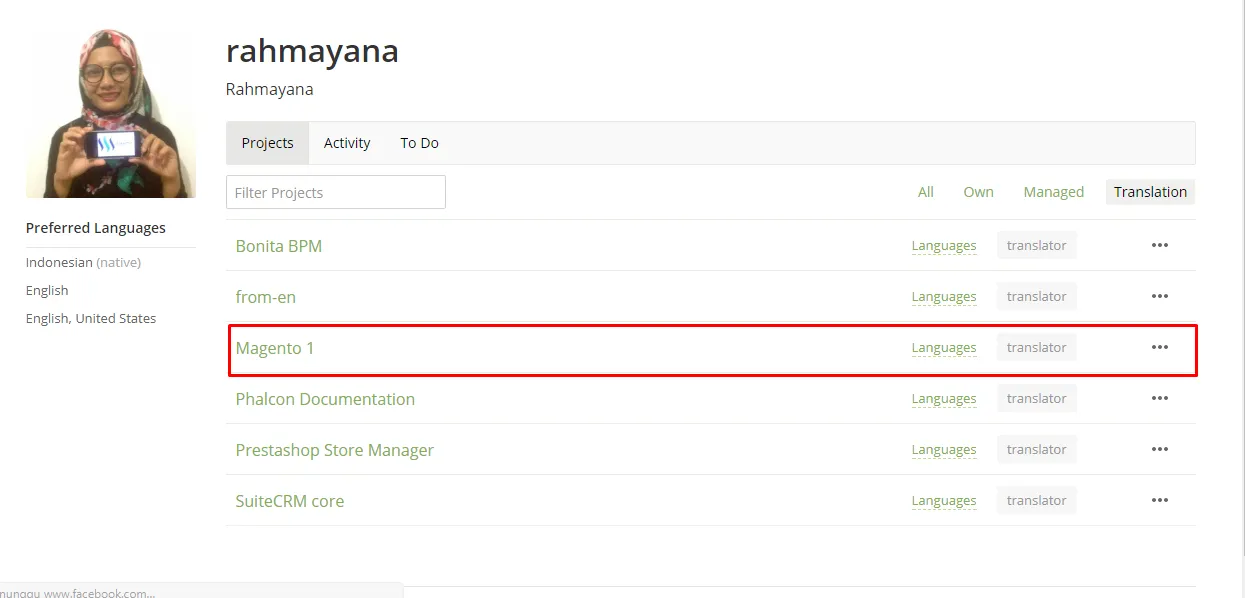The width and height of the screenshot is (1245, 598).
Task: Select the All projects filter
Action: point(926,192)
